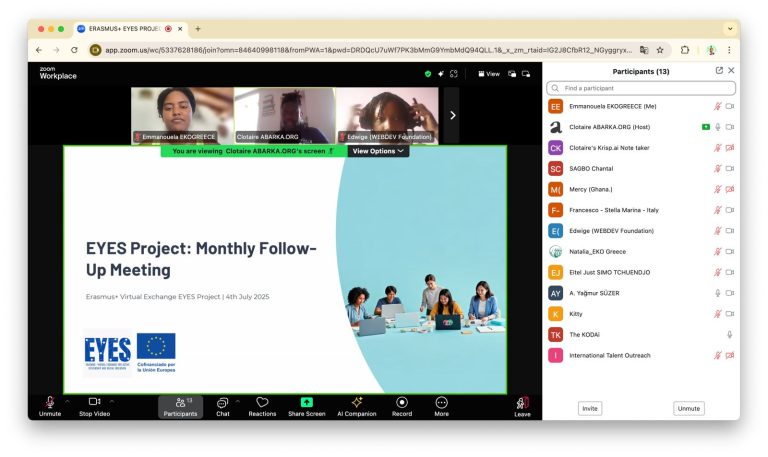
Task: Show next video thumbnails with arrow
Action: [452, 115]
